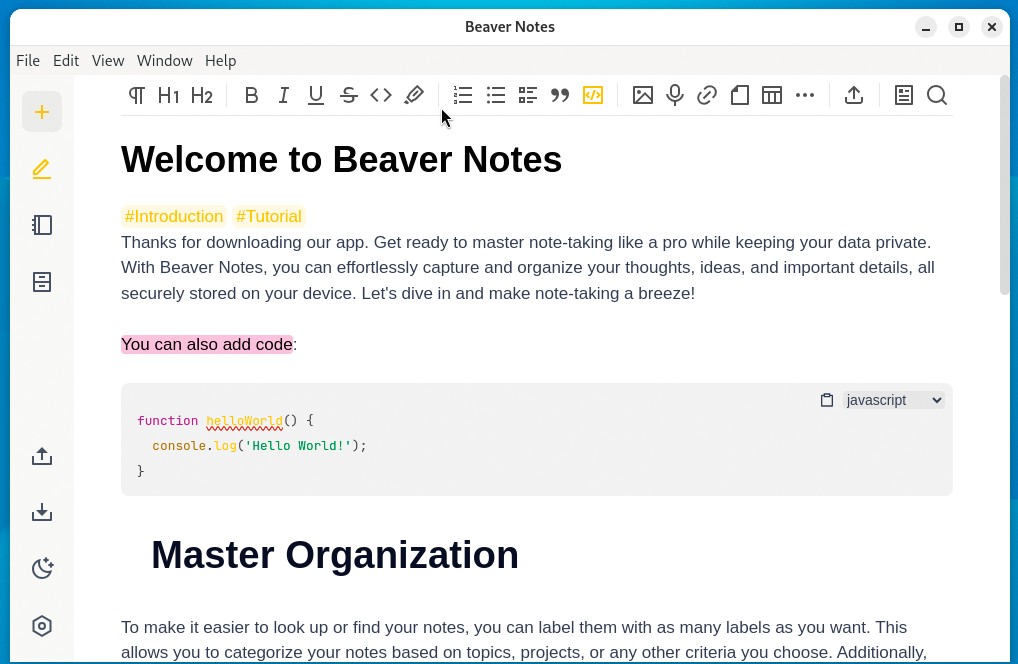Click the console.log line in code block
The image size is (1018, 664).
click(260, 446)
